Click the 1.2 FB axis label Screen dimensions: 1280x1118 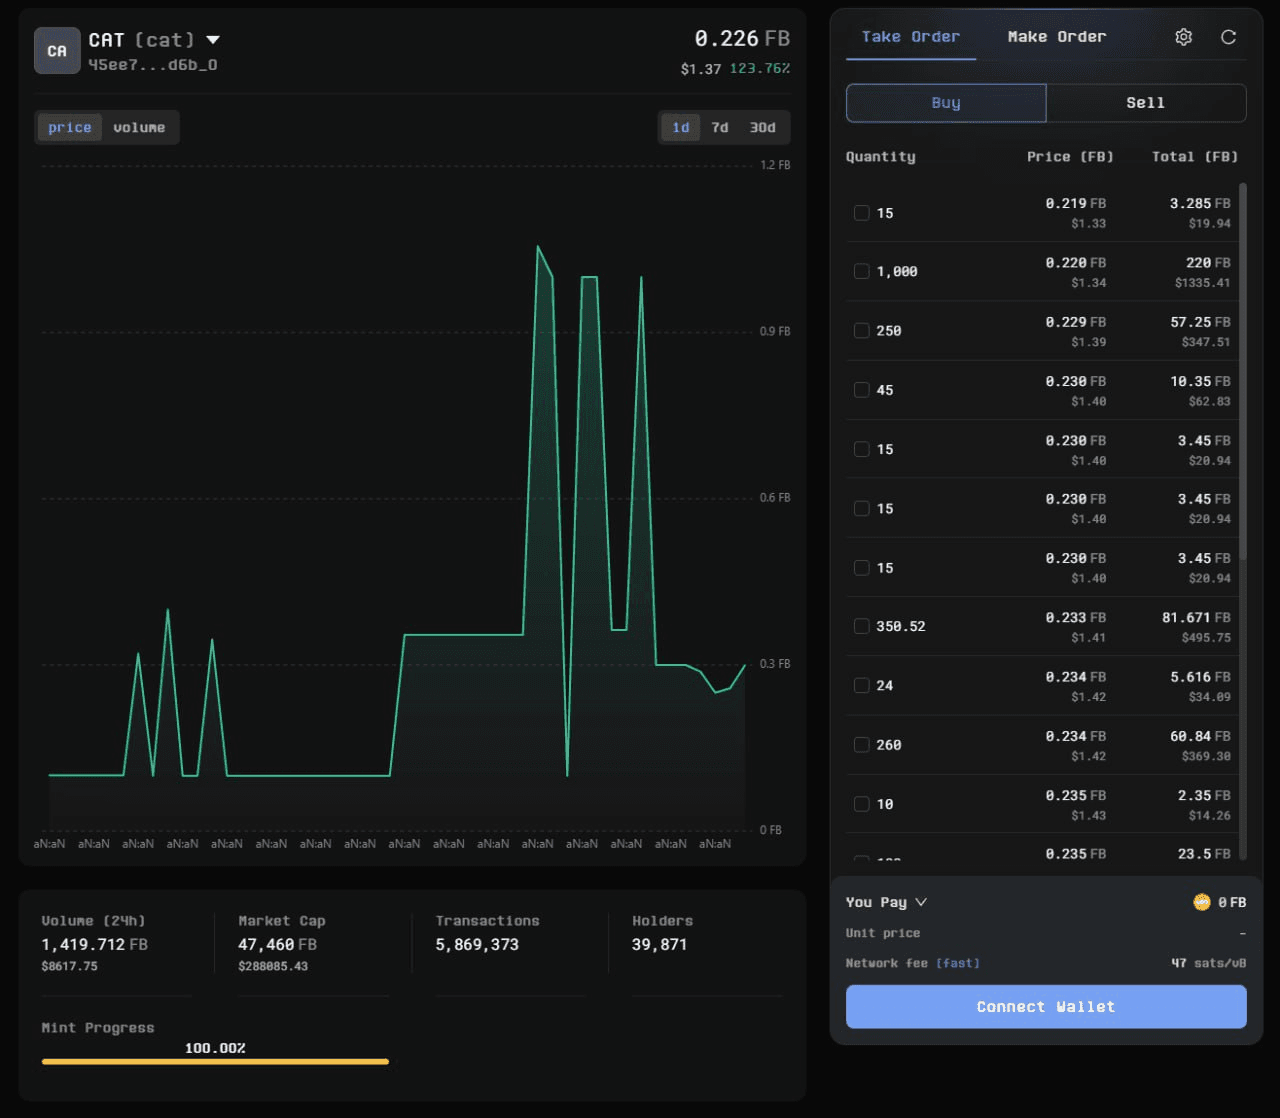[775, 165]
